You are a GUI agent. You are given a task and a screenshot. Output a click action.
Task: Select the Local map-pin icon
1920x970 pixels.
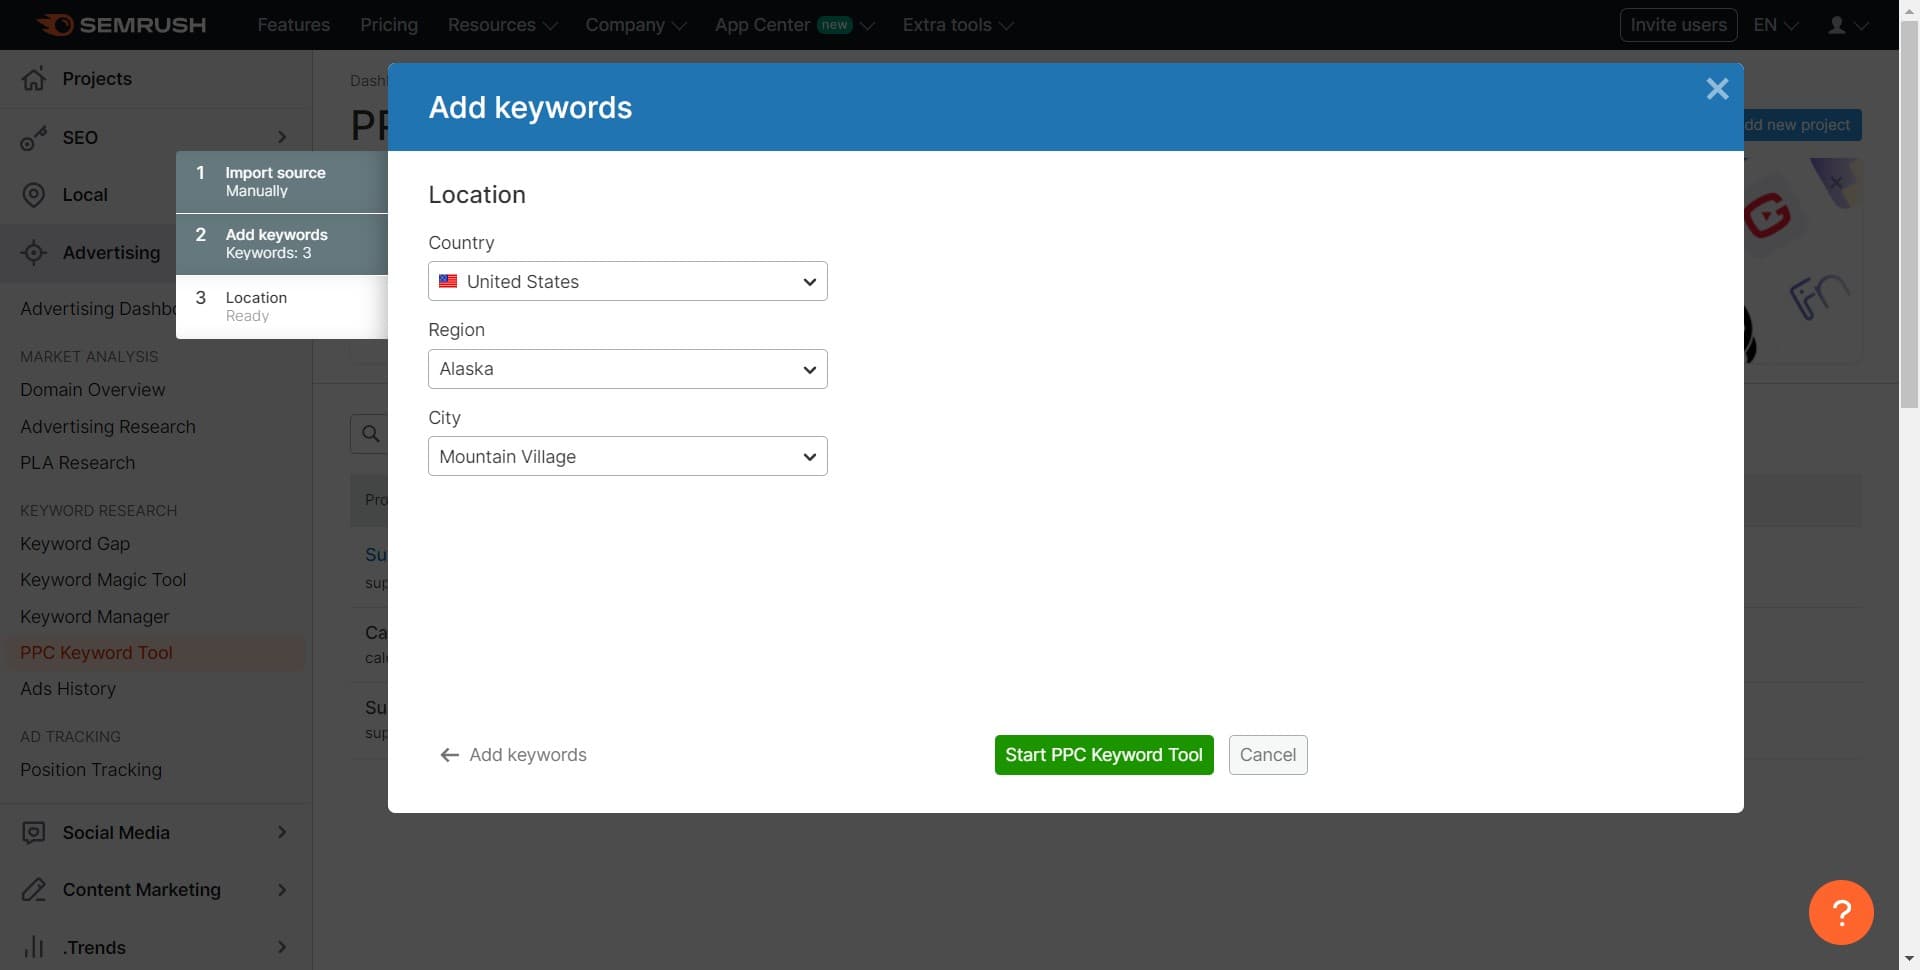click(34, 194)
